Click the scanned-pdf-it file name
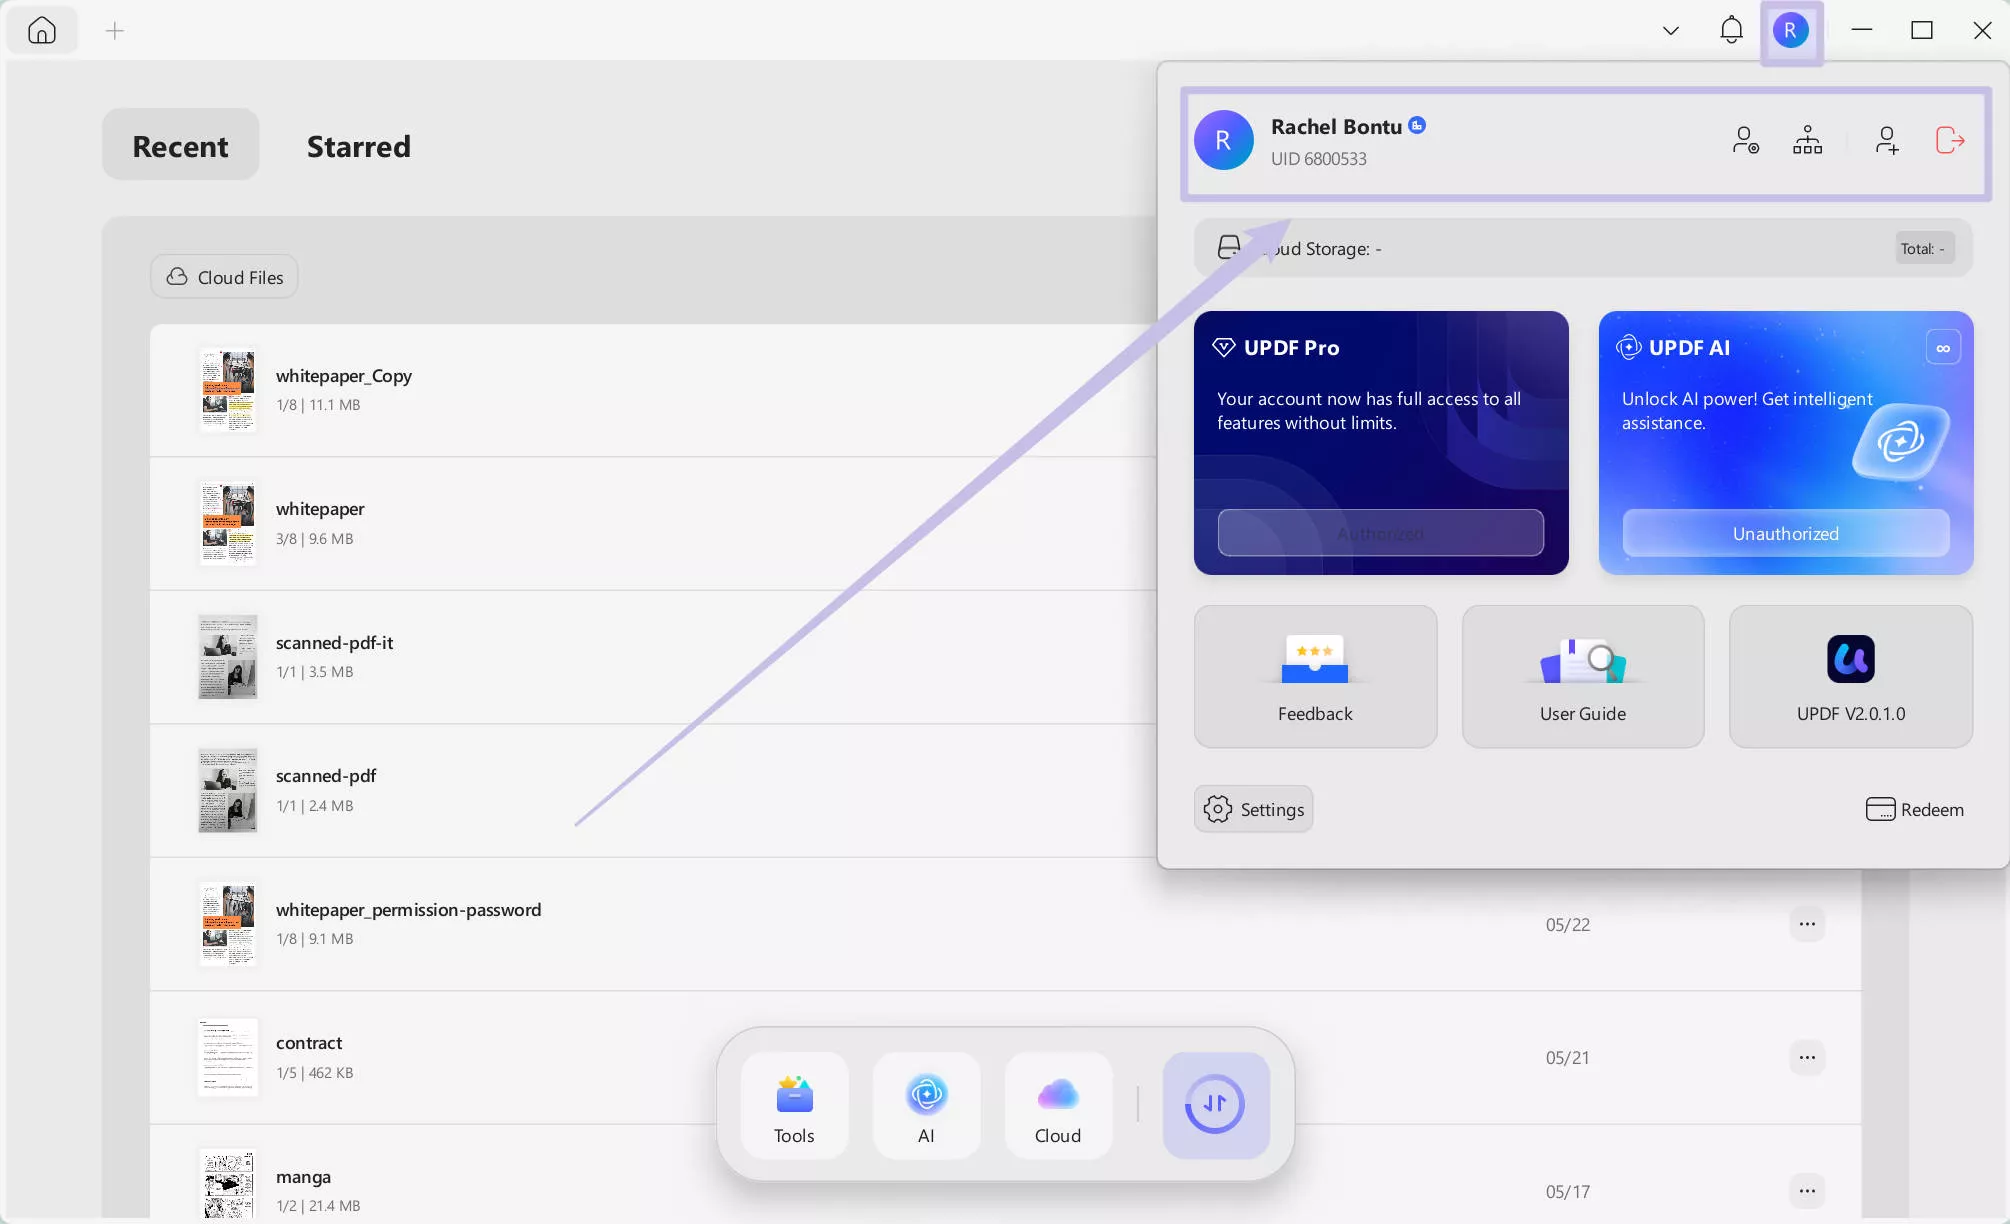This screenshot has width=2010, height=1224. (334, 643)
